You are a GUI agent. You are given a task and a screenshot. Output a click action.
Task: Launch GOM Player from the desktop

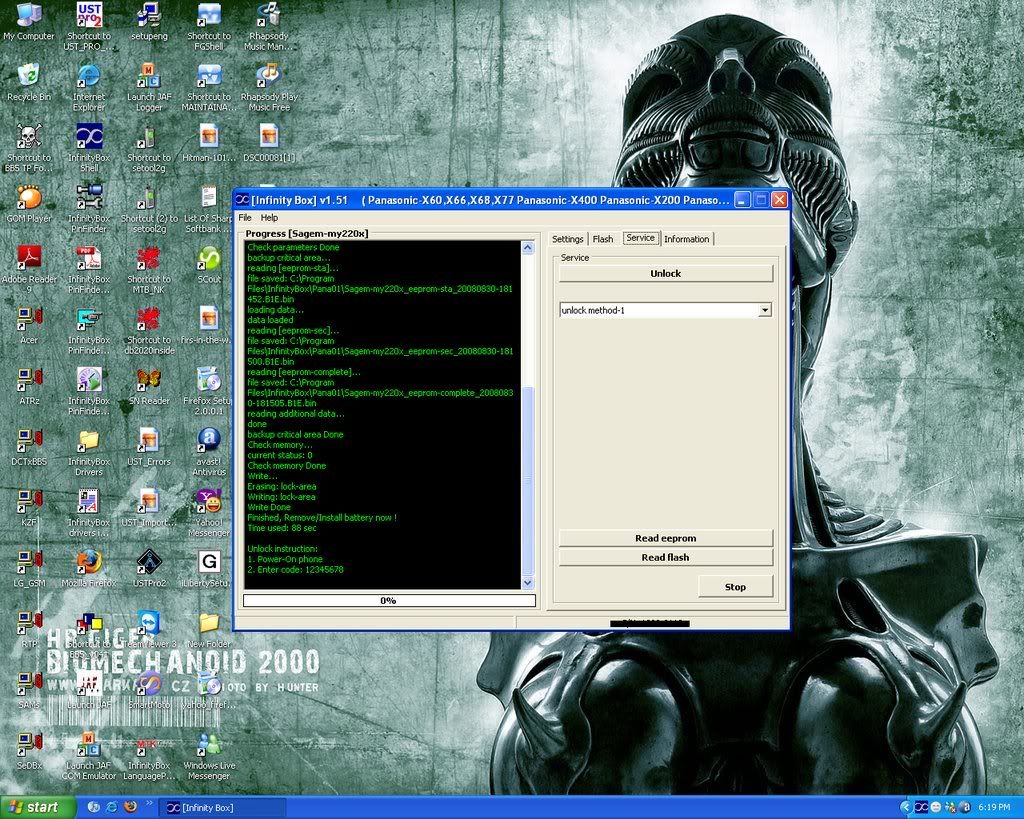[29, 197]
